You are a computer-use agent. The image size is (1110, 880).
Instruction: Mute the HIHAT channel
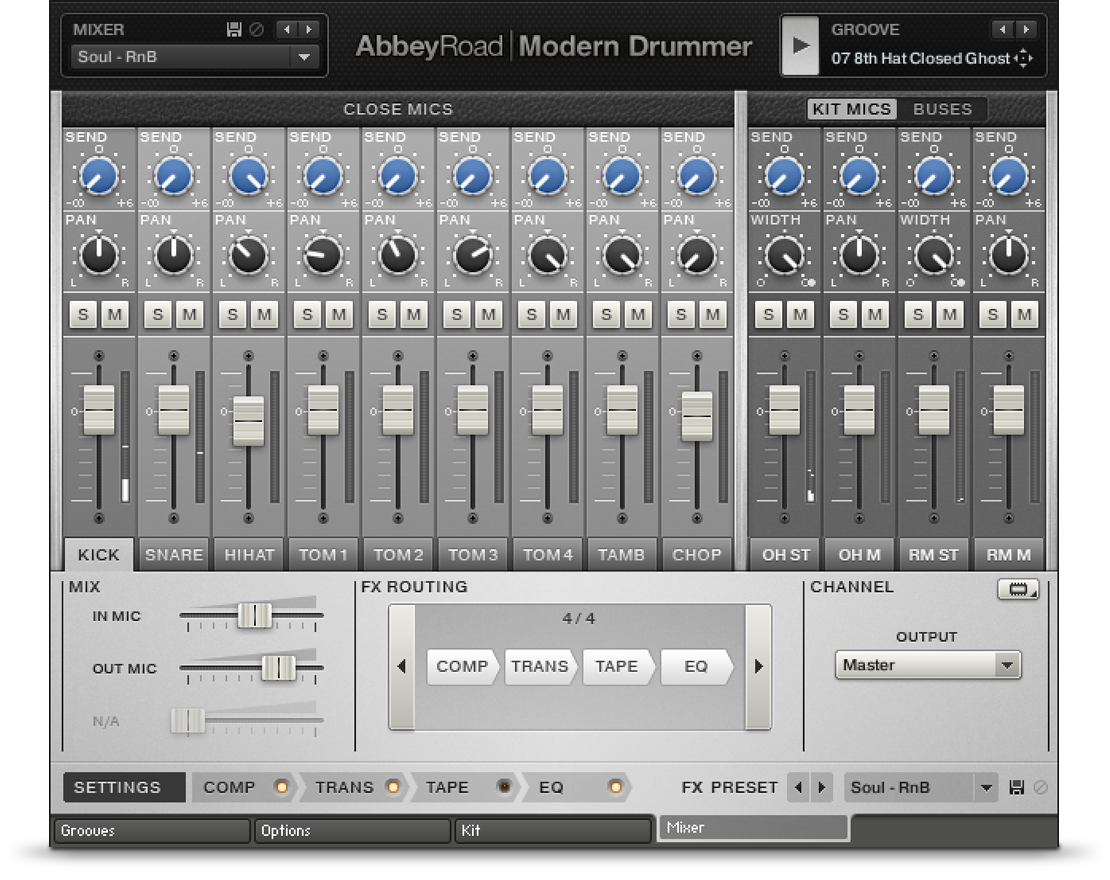pyautogui.click(x=264, y=314)
